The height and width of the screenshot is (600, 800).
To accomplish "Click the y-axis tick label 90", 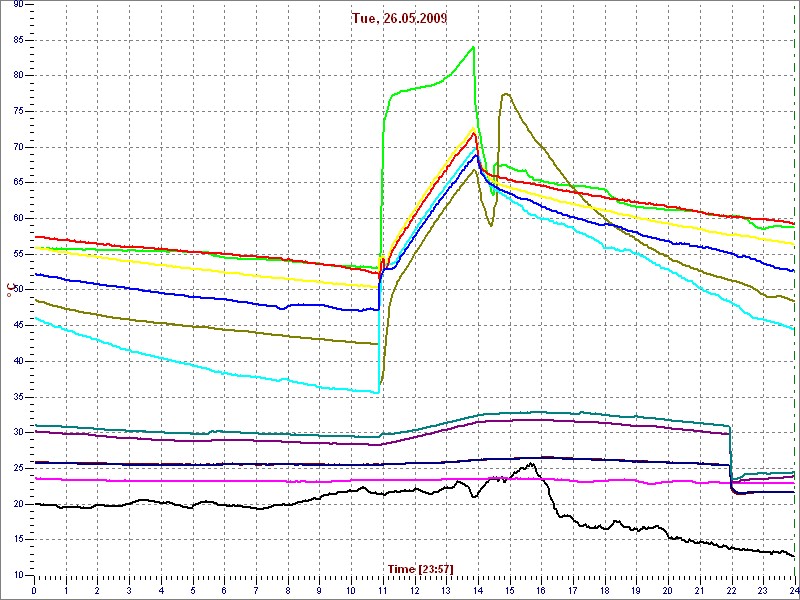I will click(x=18, y=4).
